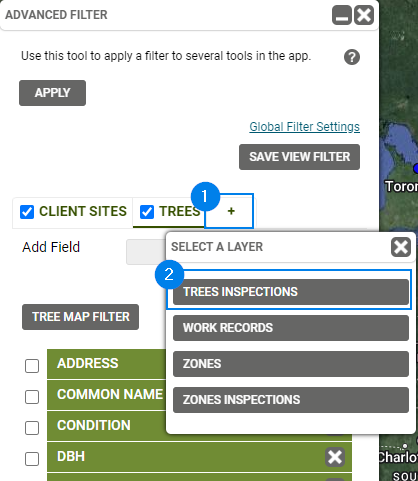418x481 pixels.
Task: Open the help question mark icon
Action: click(x=352, y=57)
